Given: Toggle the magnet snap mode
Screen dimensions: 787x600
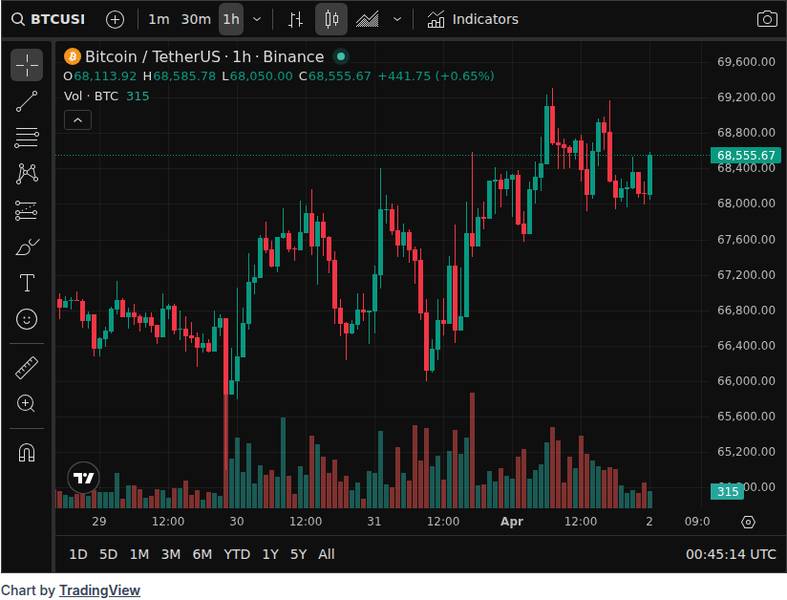Looking at the screenshot, I should coord(27,452).
